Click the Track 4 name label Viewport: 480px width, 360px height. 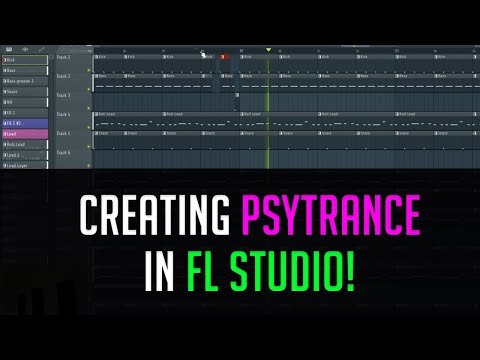point(63,114)
